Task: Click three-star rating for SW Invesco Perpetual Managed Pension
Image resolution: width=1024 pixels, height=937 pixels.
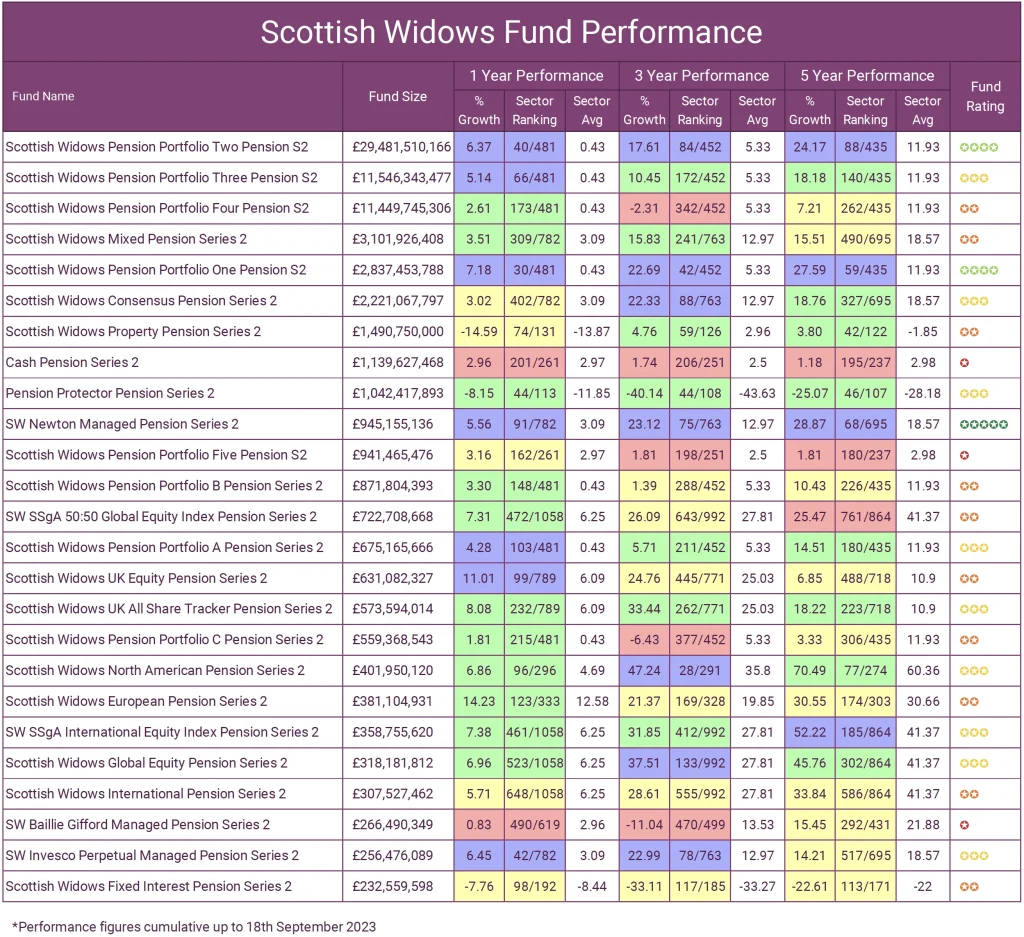Action: coord(985,855)
